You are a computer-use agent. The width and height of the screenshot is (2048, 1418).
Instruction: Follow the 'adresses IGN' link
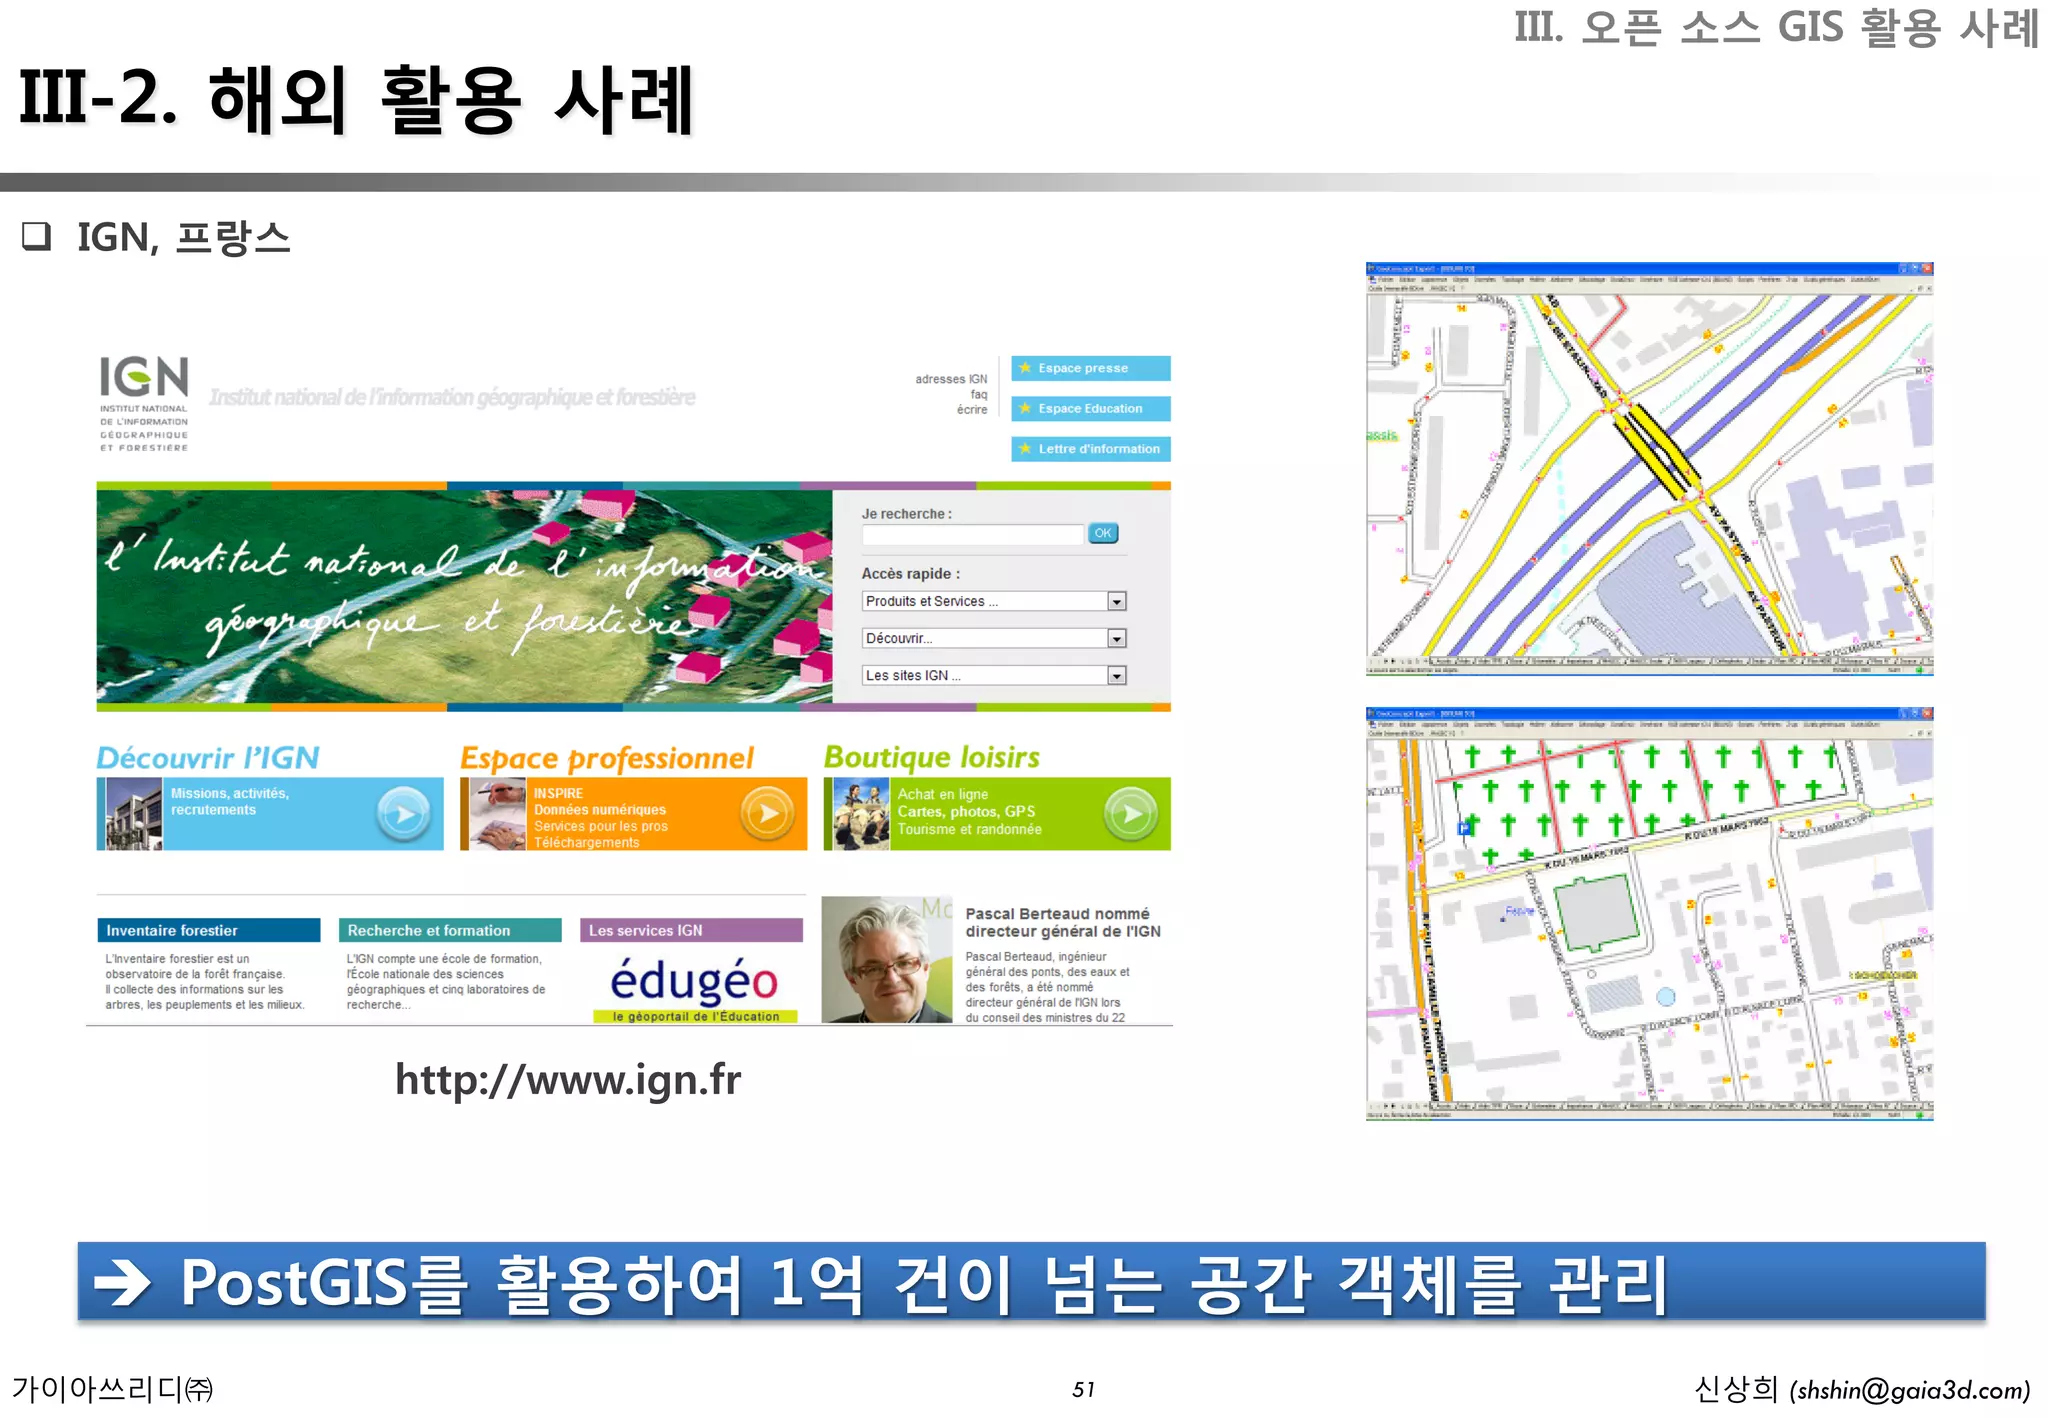pyautogui.click(x=951, y=379)
